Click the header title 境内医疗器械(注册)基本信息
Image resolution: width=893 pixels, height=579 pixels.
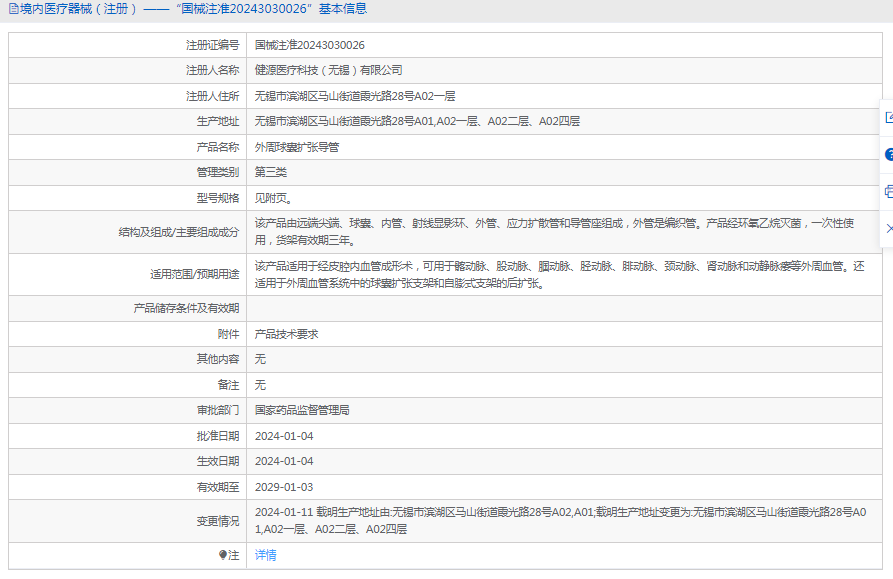click(194, 9)
